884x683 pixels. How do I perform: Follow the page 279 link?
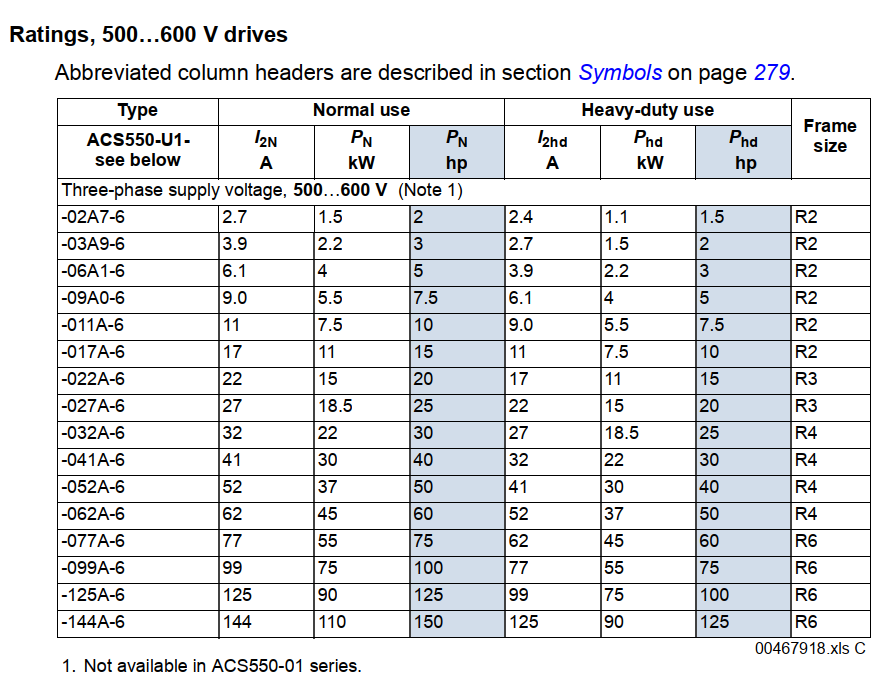(771, 72)
